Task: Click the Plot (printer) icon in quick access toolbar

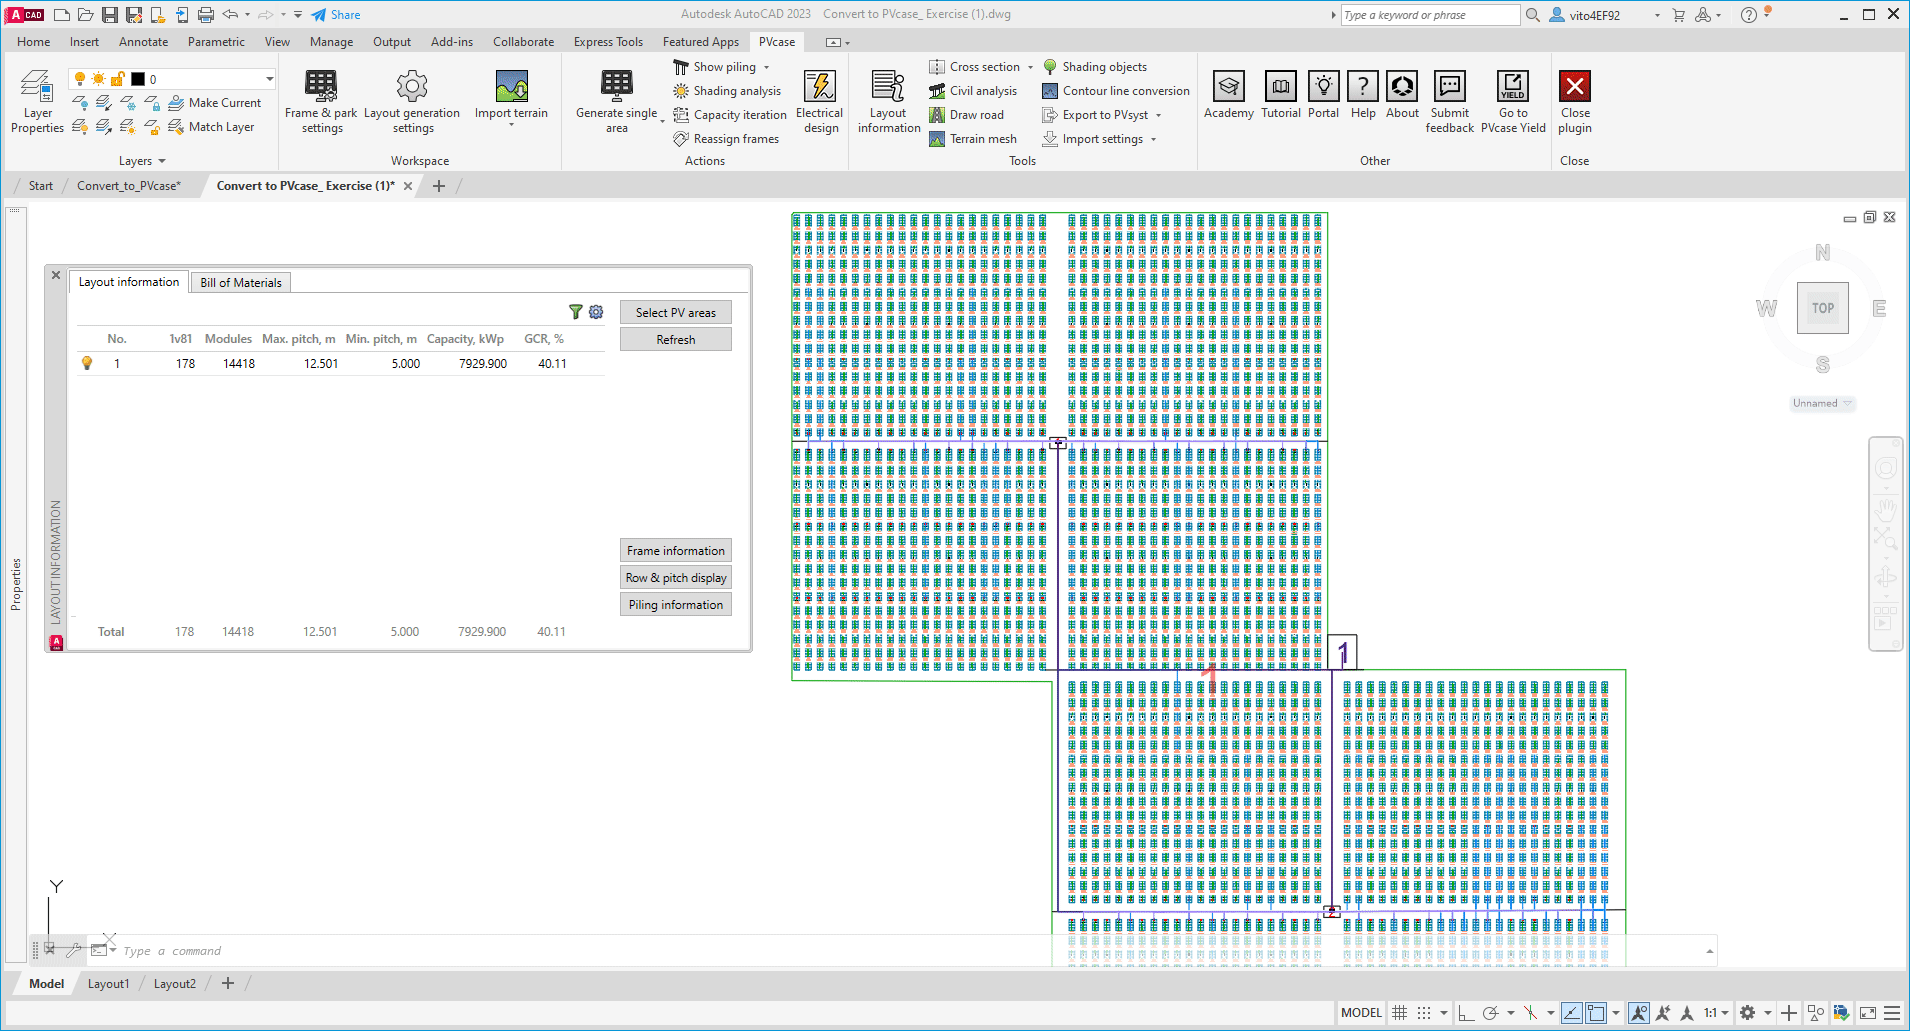Action: click(x=206, y=15)
